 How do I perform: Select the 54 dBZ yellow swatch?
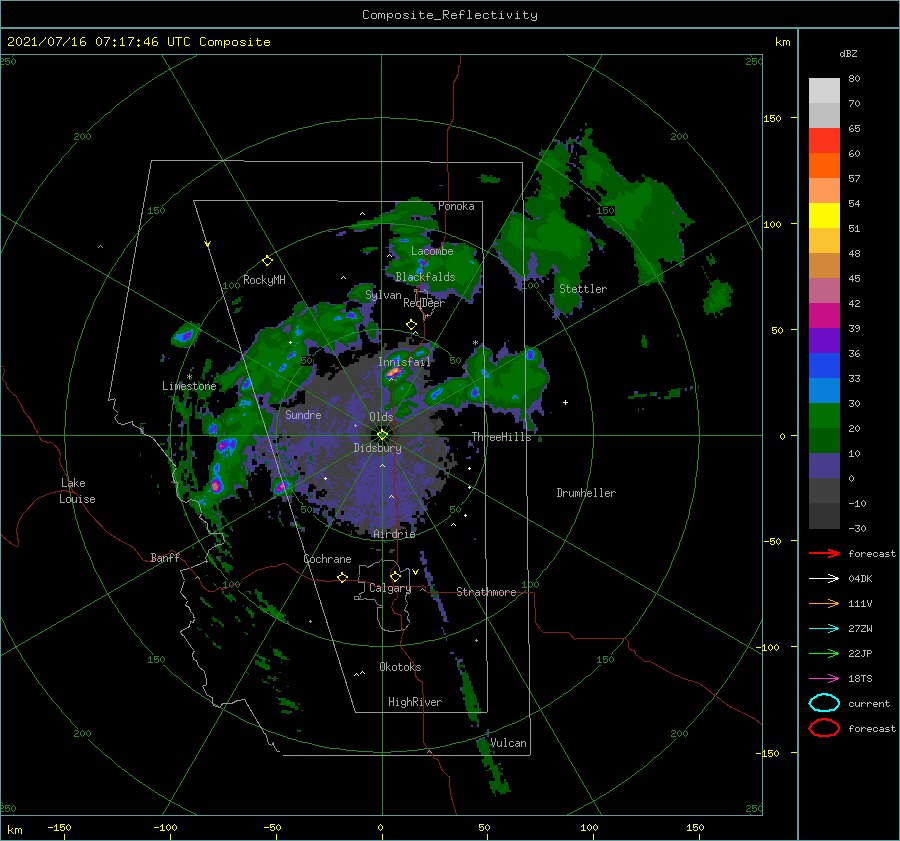[x=824, y=215]
